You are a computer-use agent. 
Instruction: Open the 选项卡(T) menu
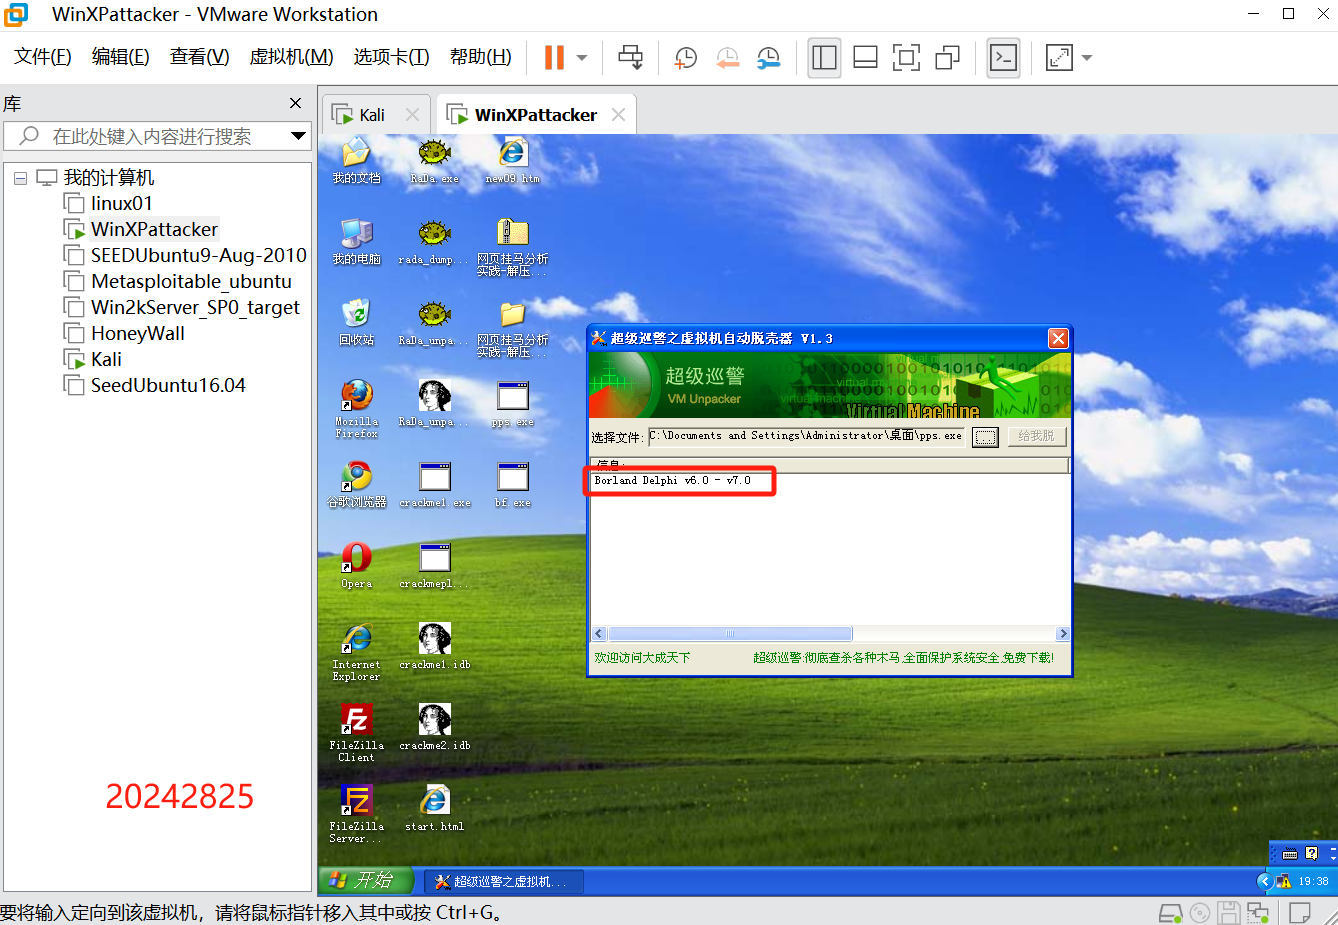(391, 57)
